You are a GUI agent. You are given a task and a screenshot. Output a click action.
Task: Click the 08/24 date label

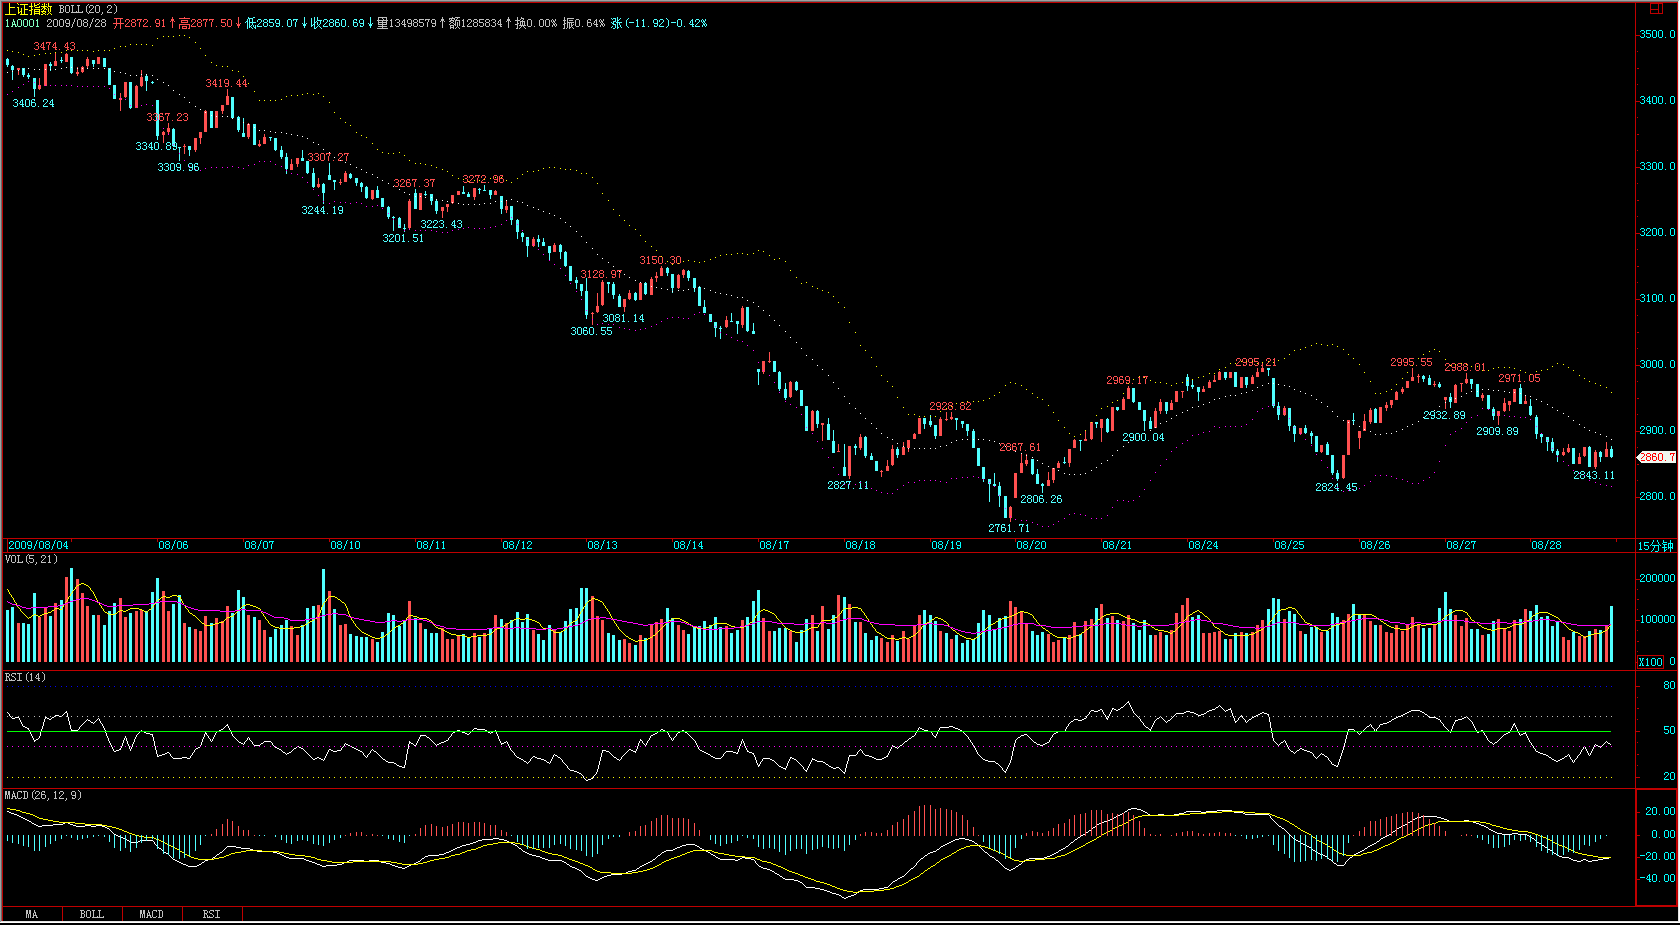[1204, 545]
